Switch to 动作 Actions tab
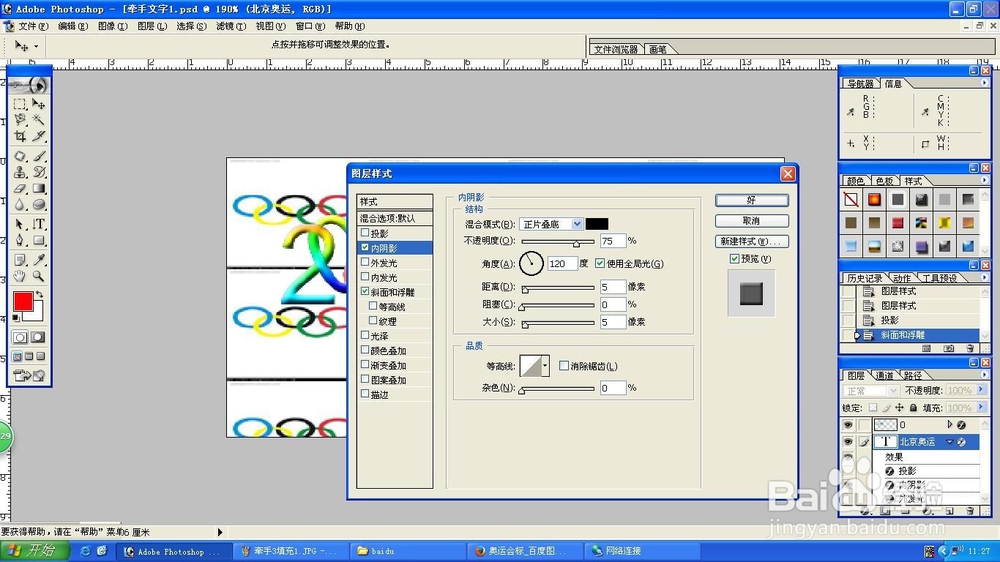The height and width of the screenshot is (562, 1000). point(902,278)
